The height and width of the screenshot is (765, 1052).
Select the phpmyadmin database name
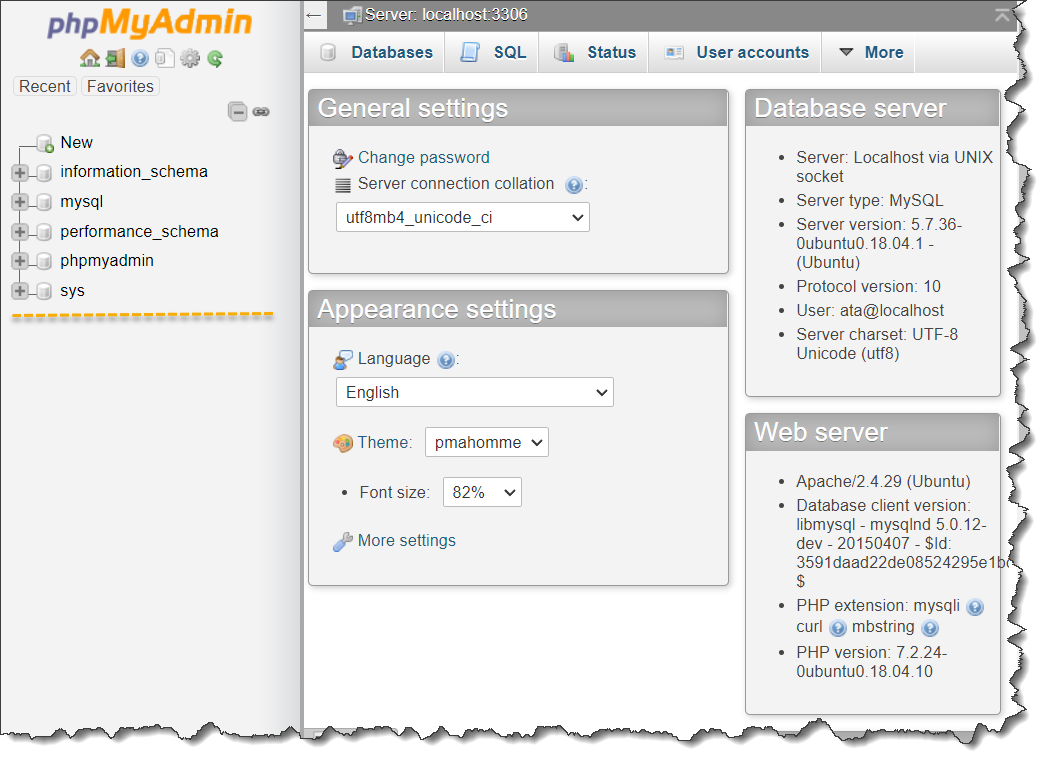tap(107, 261)
